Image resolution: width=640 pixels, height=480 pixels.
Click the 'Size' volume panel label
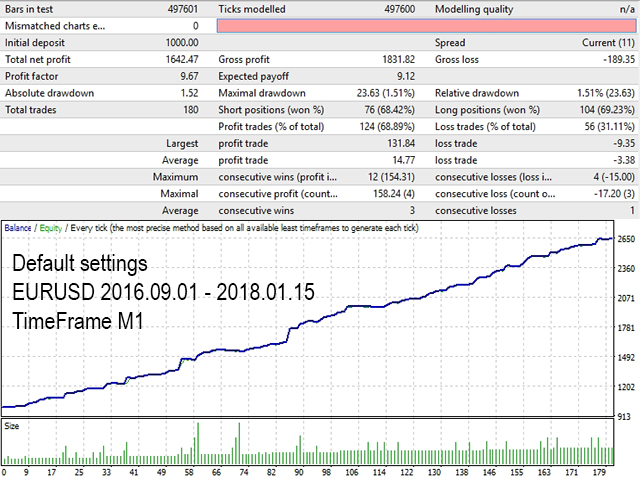[x=11, y=426]
